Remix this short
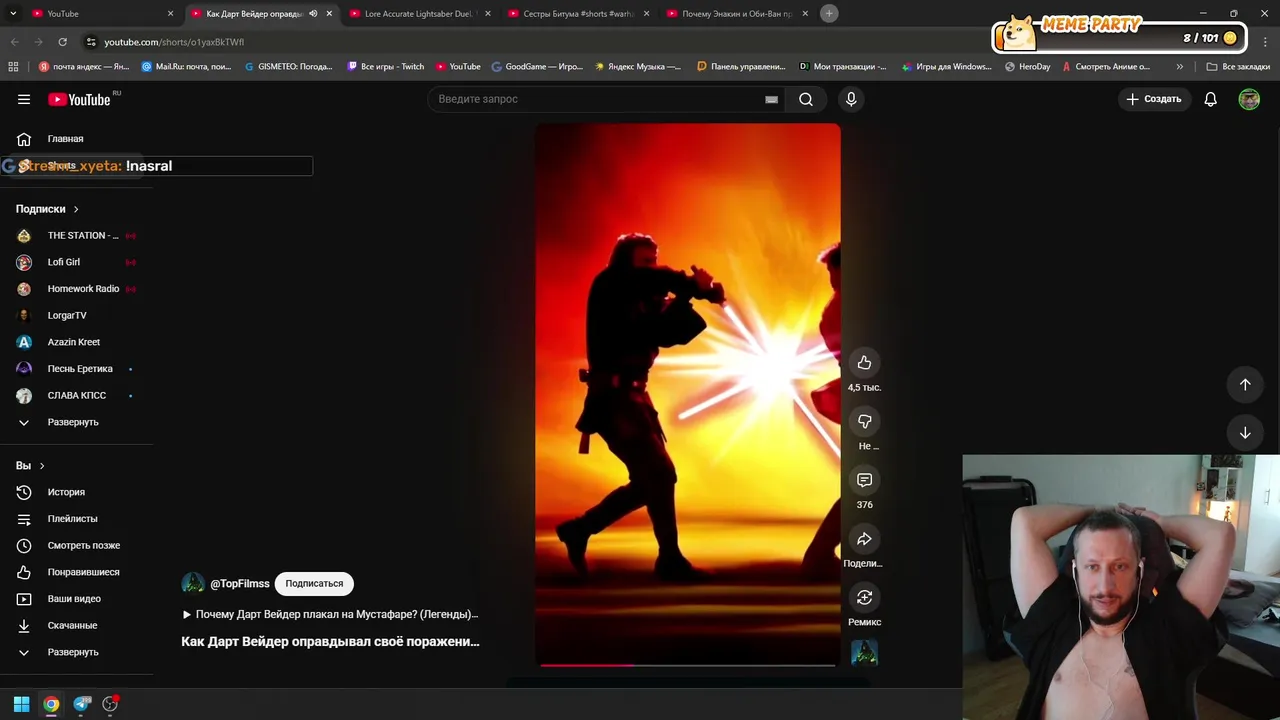1280x720 pixels. (864, 597)
